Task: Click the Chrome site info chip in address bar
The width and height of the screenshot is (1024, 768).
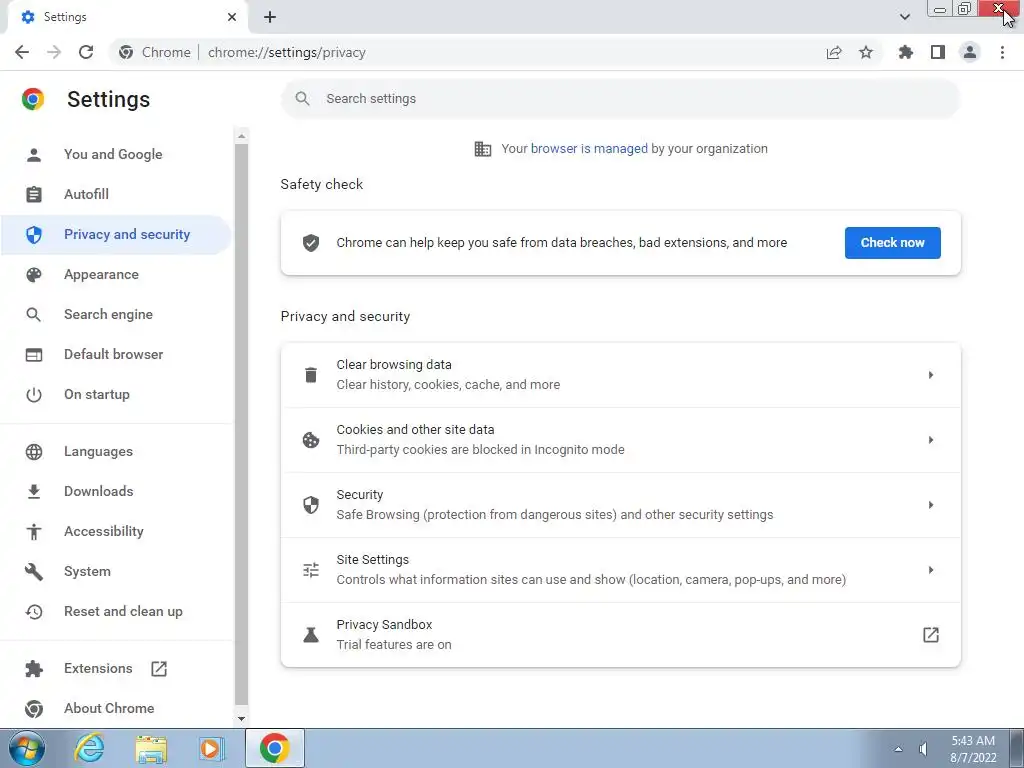Action: pos(155,52)
